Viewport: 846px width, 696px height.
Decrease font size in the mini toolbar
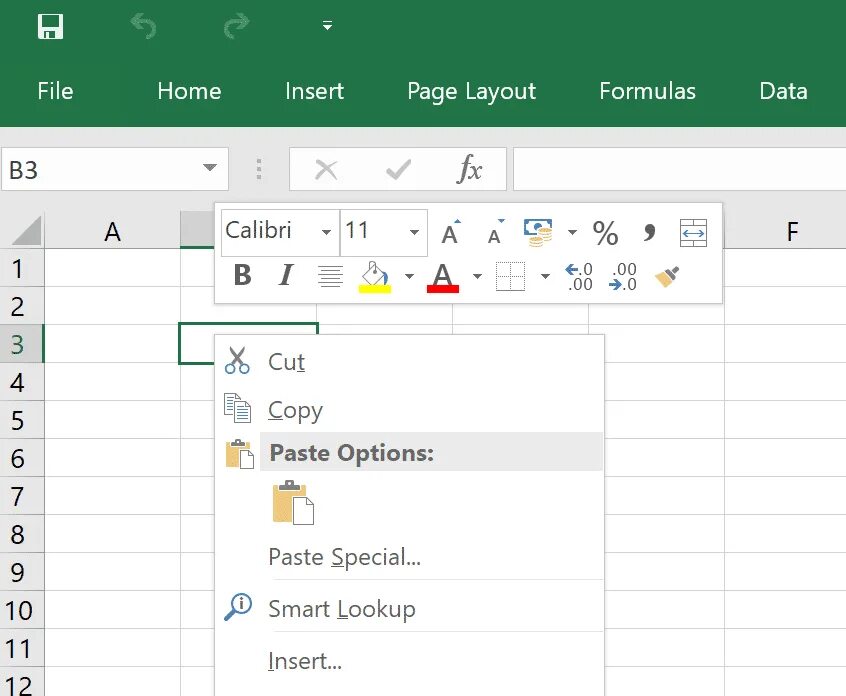point(495,233)
